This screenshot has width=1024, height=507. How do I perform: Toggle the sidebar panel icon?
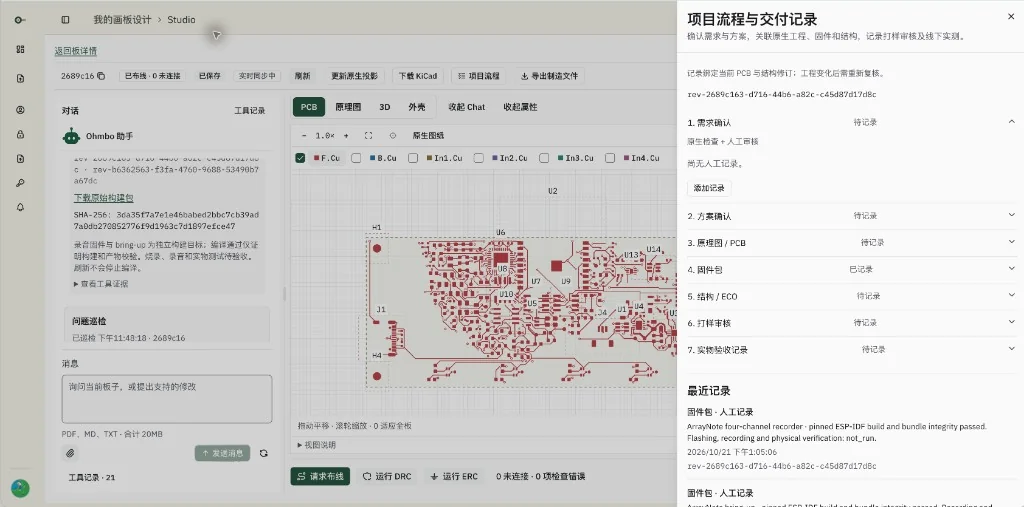click(65, 20)
